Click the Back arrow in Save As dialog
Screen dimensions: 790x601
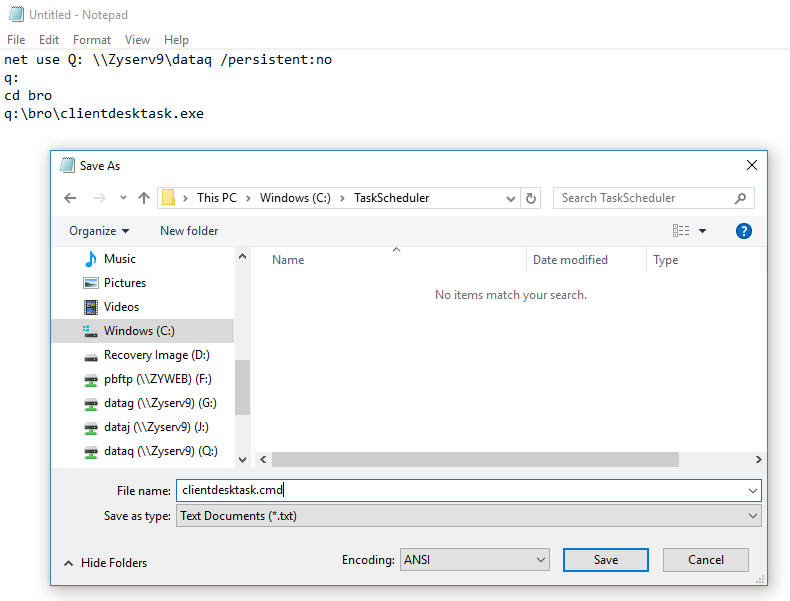coord(70,198)
